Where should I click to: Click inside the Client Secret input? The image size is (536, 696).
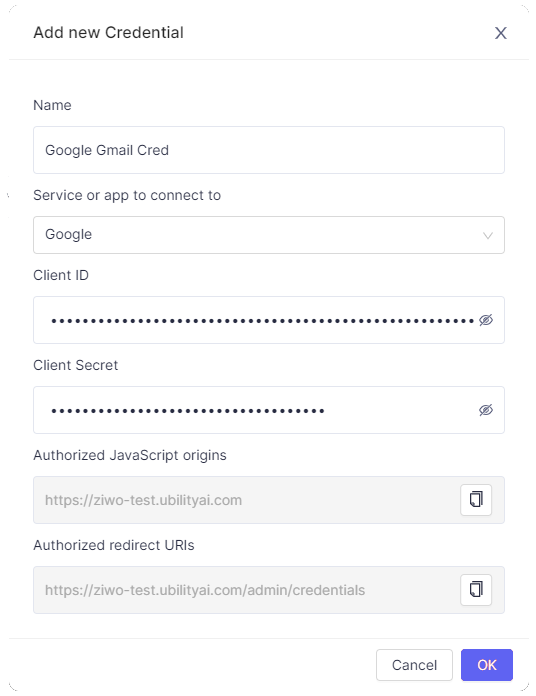point(262,410)
